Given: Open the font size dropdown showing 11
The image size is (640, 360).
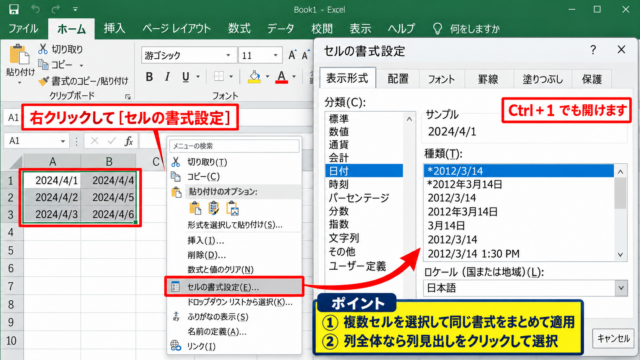Looking at the screenshot, I should tap(276, 56).
